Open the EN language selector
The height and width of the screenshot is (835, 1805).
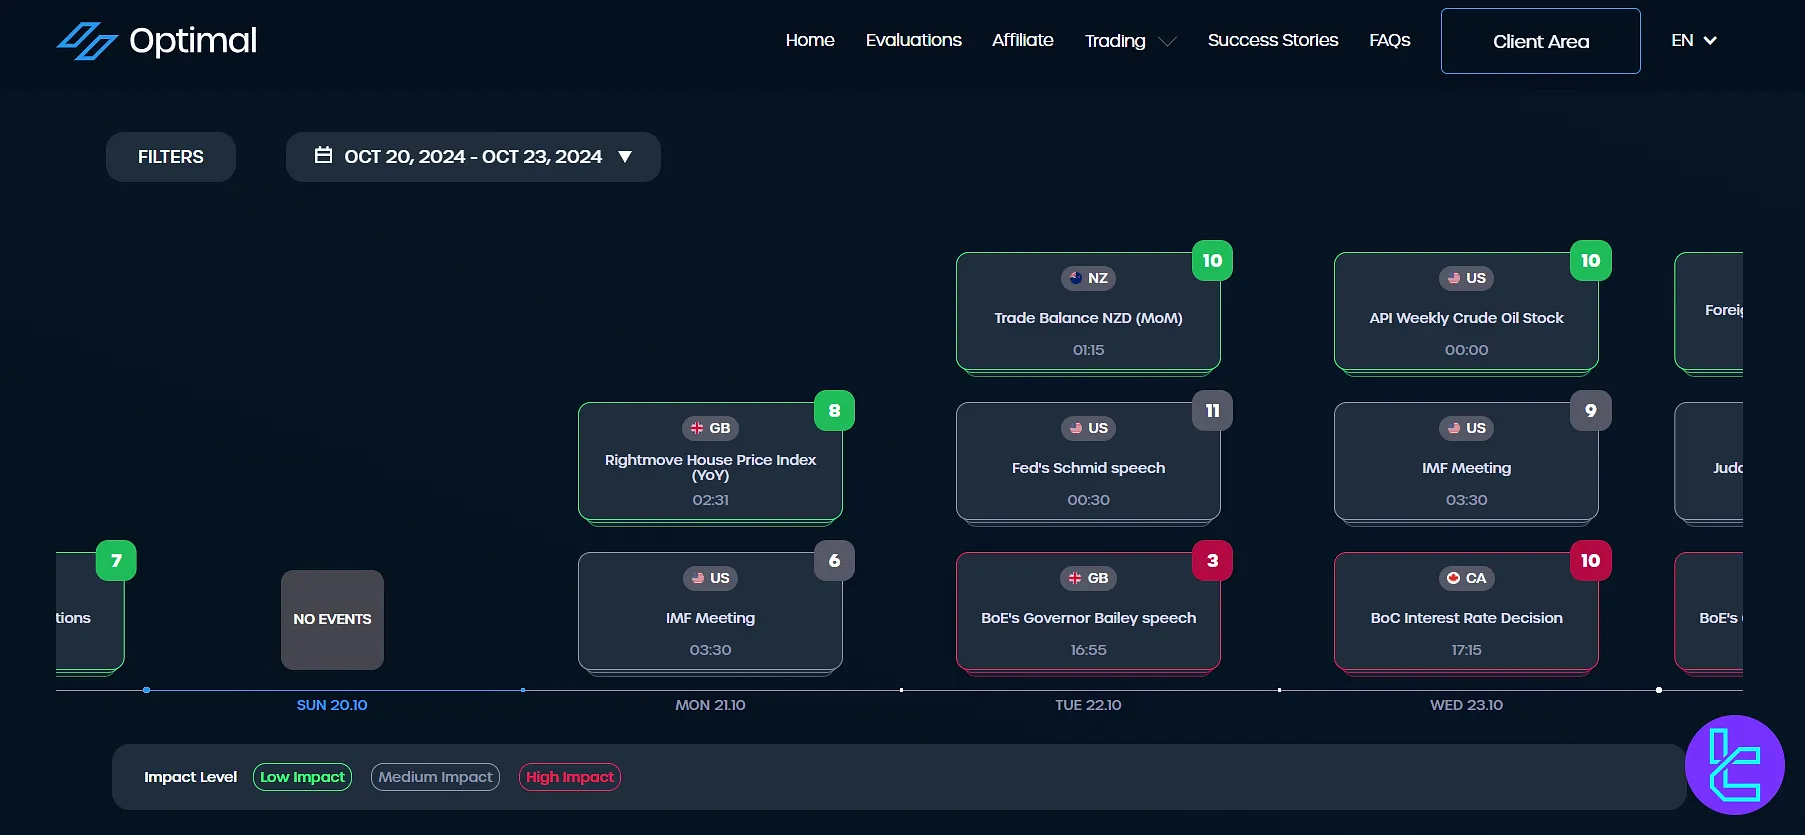coord(1693,41)
